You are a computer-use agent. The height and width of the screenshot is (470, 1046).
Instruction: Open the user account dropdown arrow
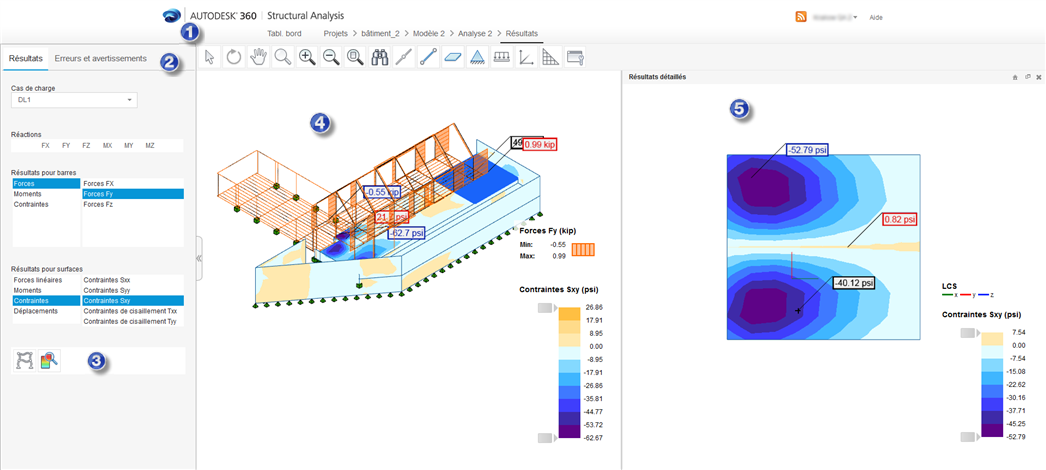pos(855,17)
